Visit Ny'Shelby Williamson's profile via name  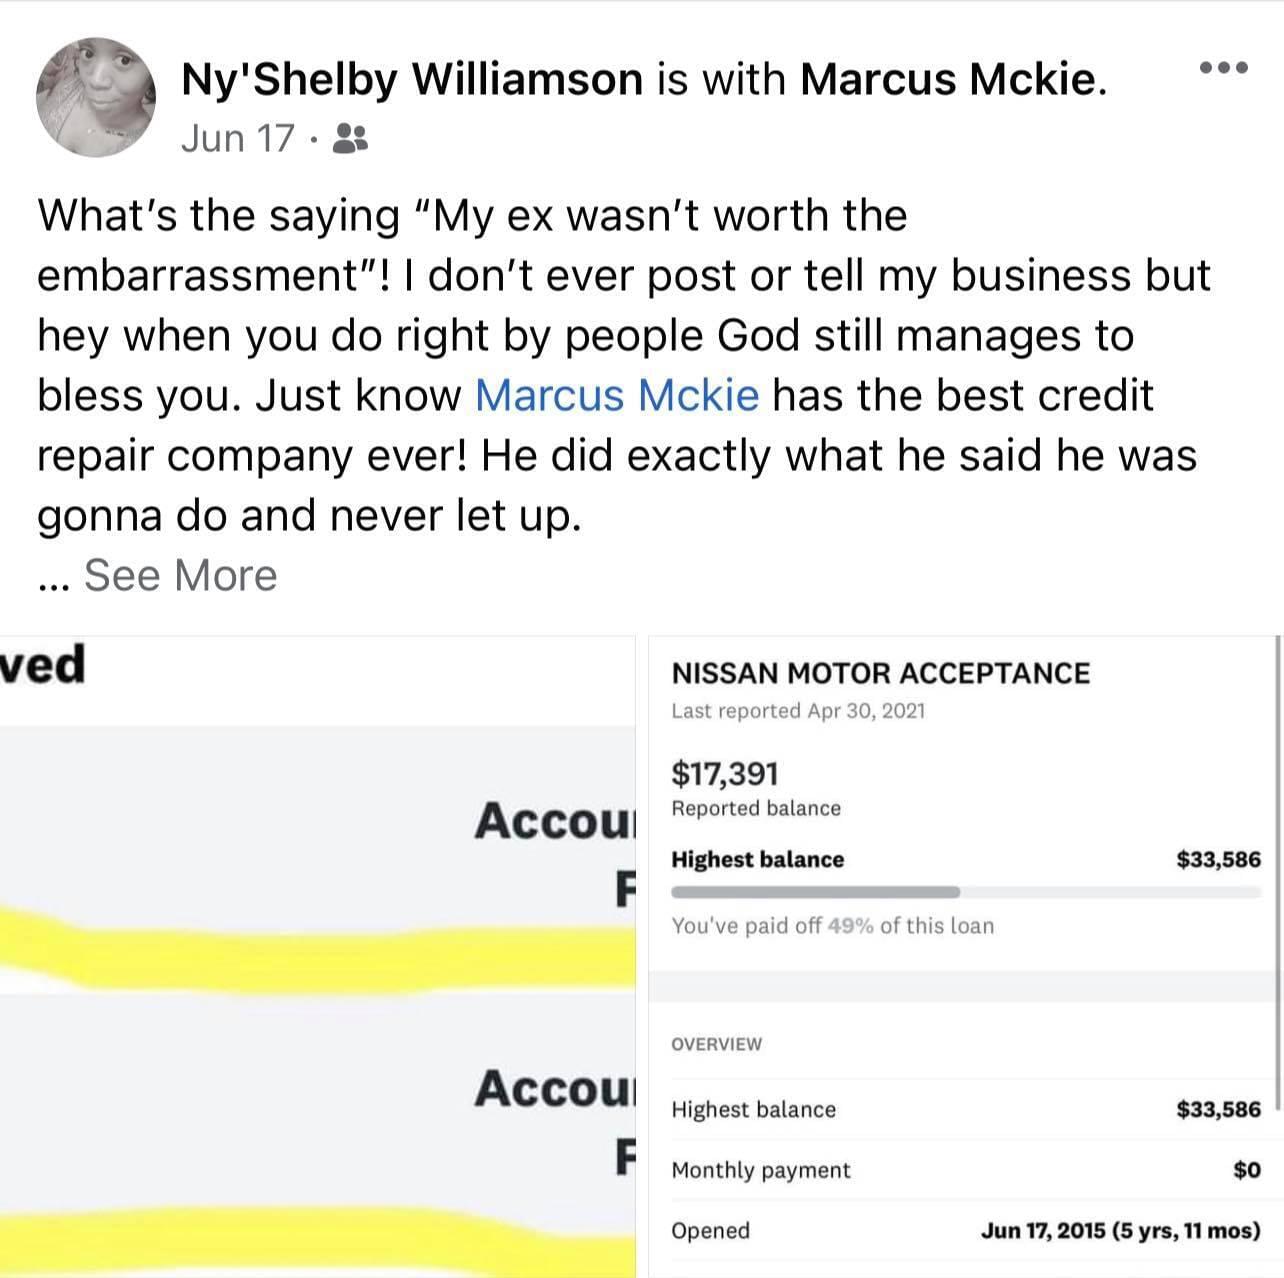[412, 79]
